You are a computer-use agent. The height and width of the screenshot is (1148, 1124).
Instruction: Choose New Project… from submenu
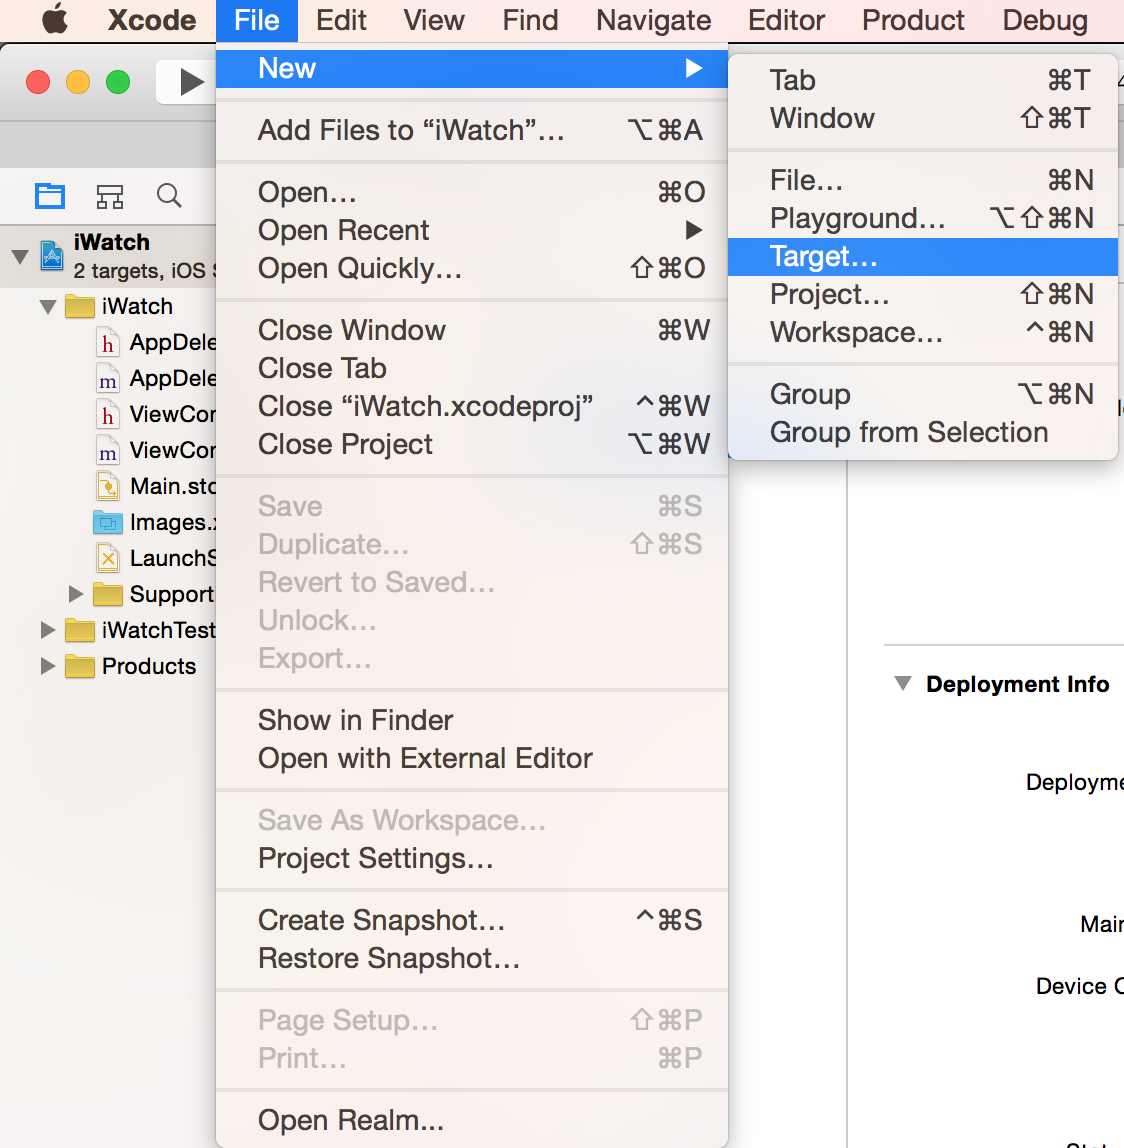(923, 295)
